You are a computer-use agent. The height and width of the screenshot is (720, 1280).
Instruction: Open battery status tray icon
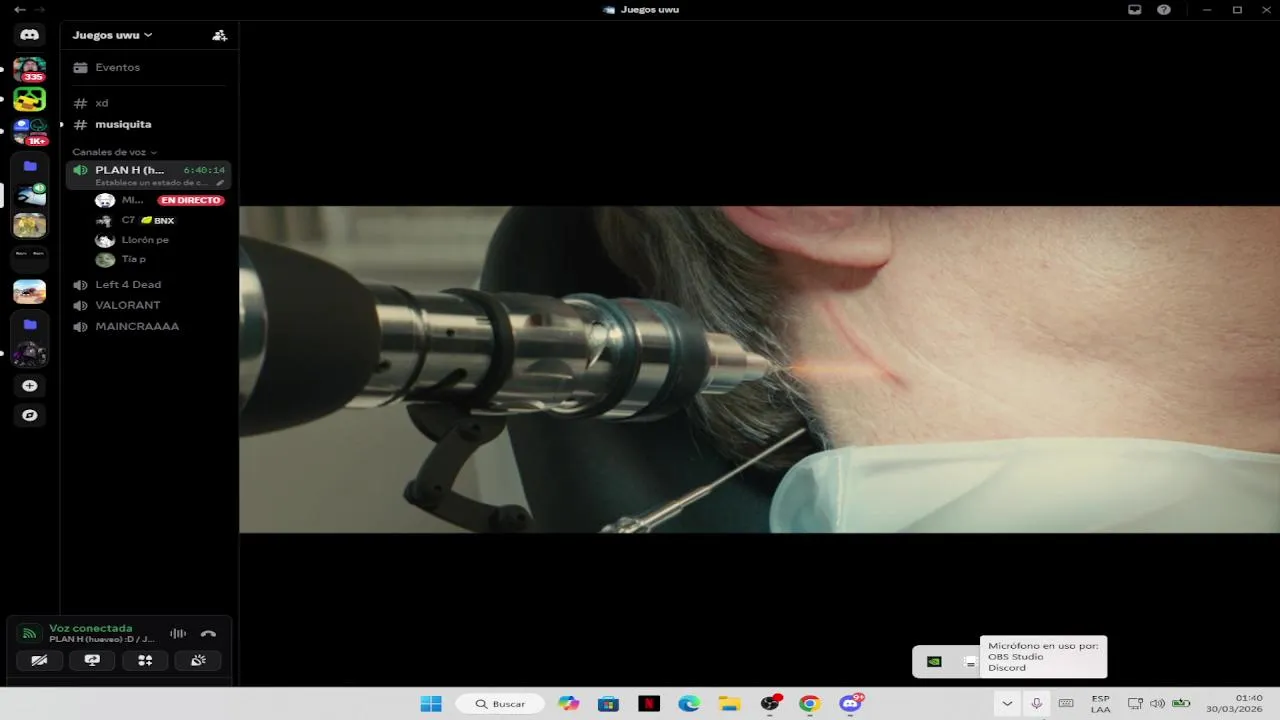(1181, 704)
